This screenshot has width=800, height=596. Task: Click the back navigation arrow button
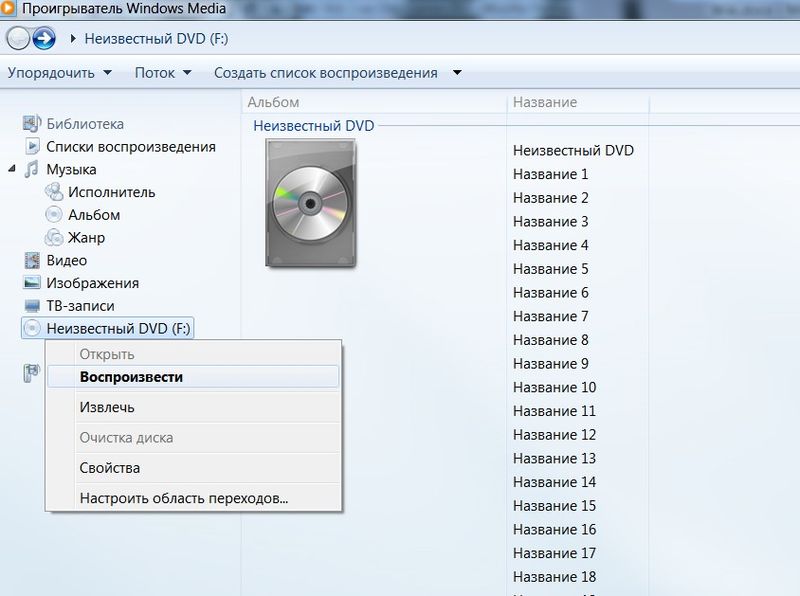point(18,38)
